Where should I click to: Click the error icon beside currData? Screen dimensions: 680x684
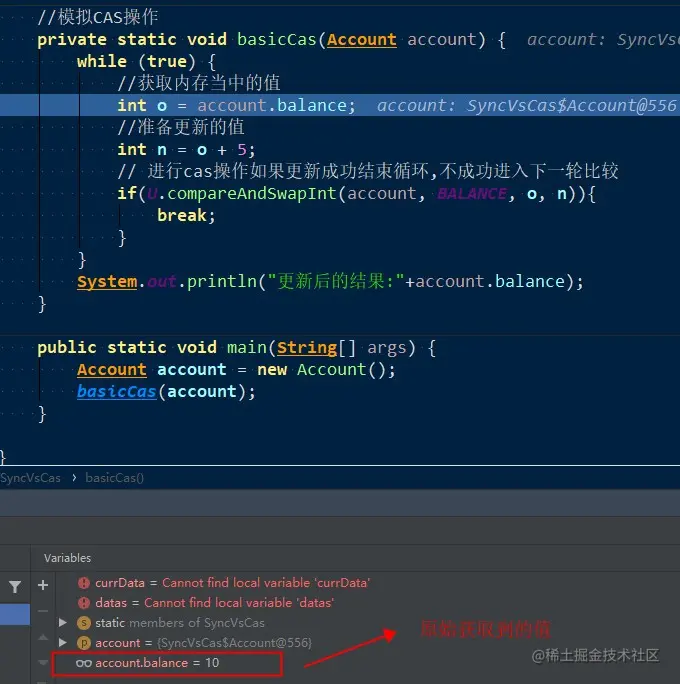(x=84, y=583)
